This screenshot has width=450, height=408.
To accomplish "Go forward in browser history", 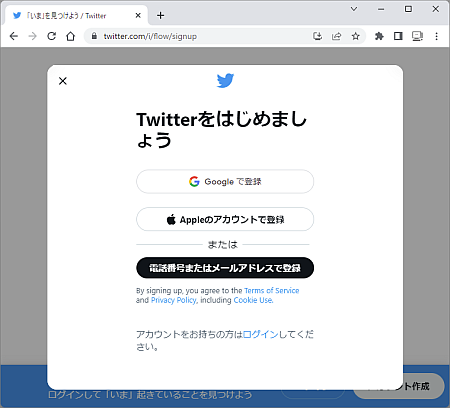I will coord(32,36).
